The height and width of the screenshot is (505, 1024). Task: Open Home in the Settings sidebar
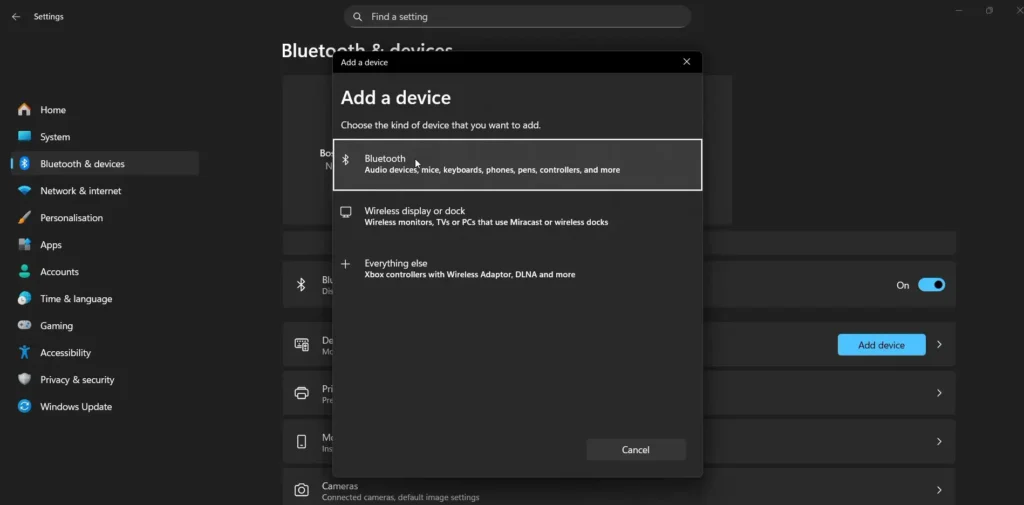coord(105,110)
